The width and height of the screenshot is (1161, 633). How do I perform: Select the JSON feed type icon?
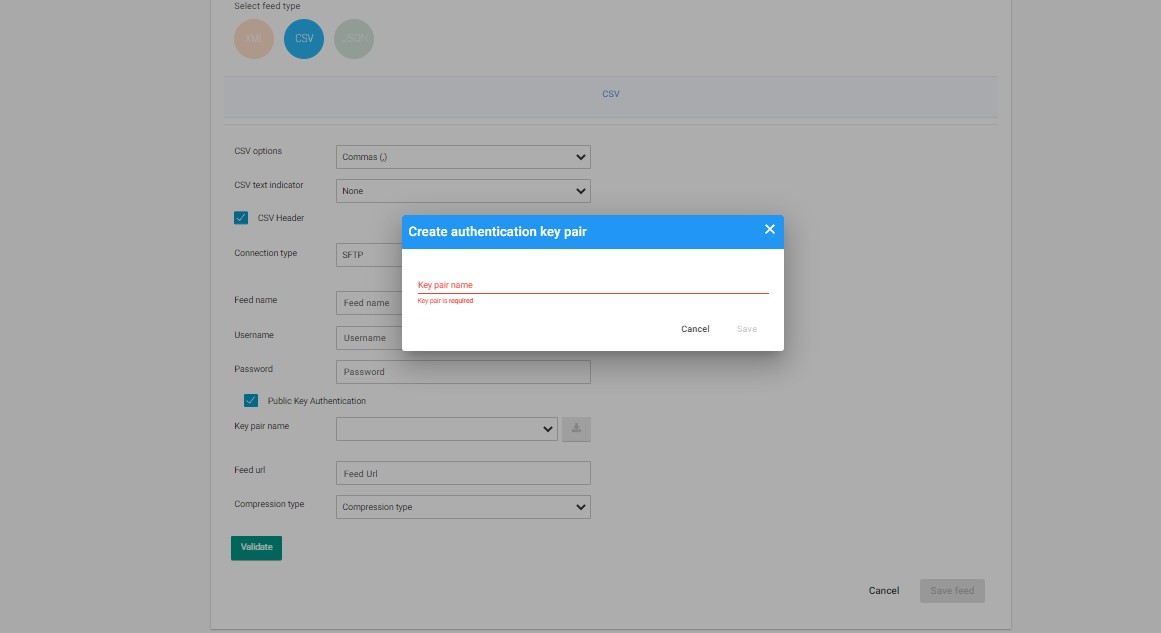coord(354,39)
